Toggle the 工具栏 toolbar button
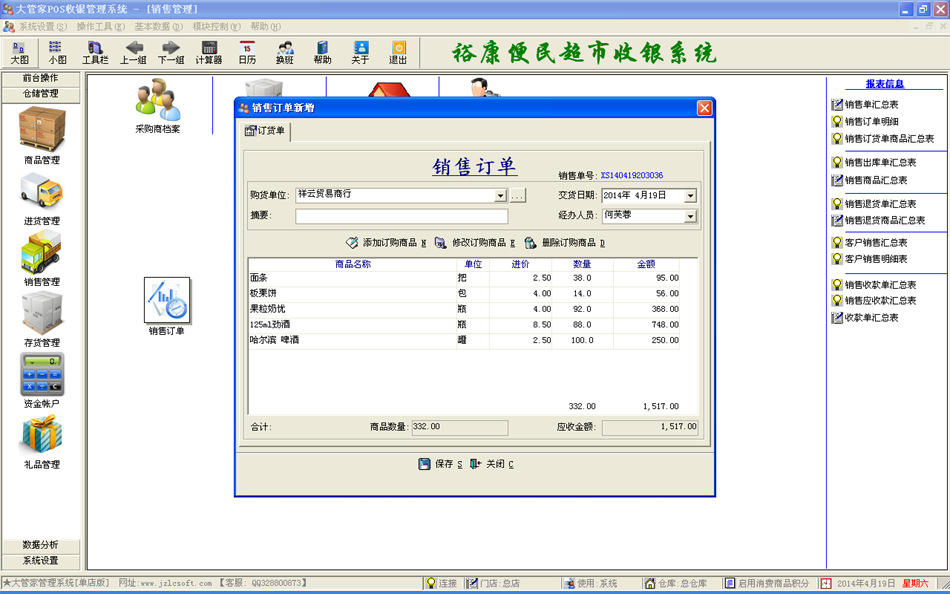The height and width of the screenshot is (594, 950). (x=95, y=53)
